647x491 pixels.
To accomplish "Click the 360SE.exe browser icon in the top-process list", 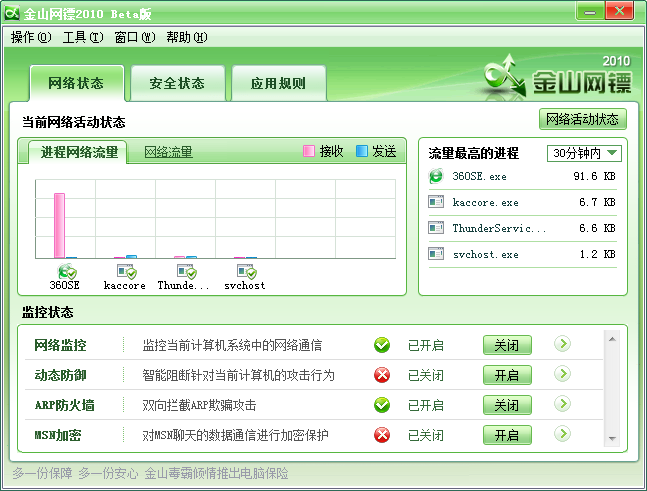I will (436, 176).
